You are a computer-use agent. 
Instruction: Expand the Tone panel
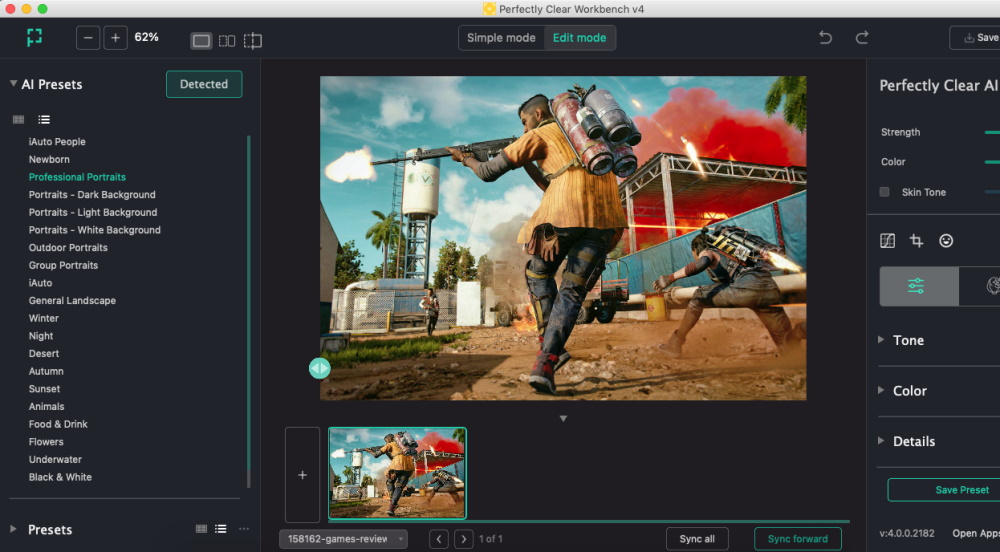tap(881, 340)
